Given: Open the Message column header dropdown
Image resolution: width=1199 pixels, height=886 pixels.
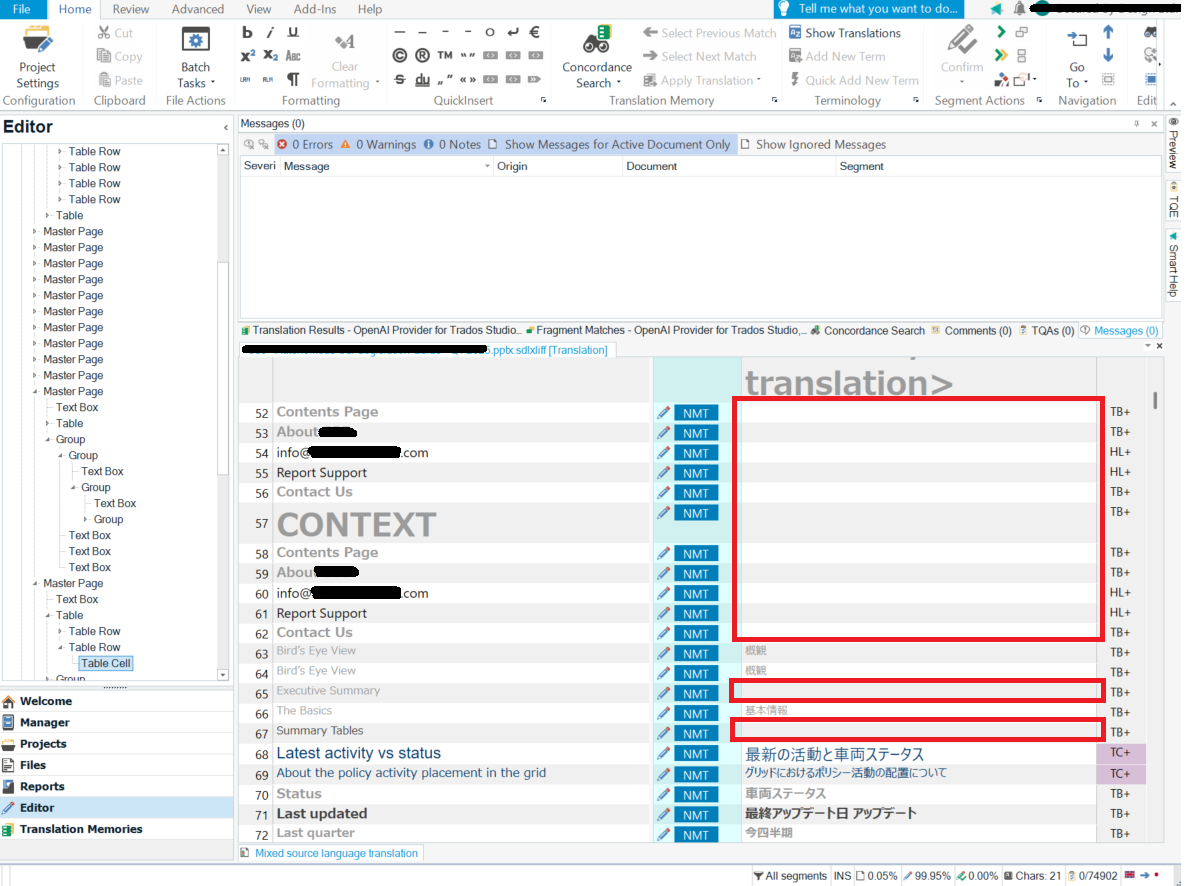Looking at the screenshot, I should pyautogui.click(x=487, y=166).
